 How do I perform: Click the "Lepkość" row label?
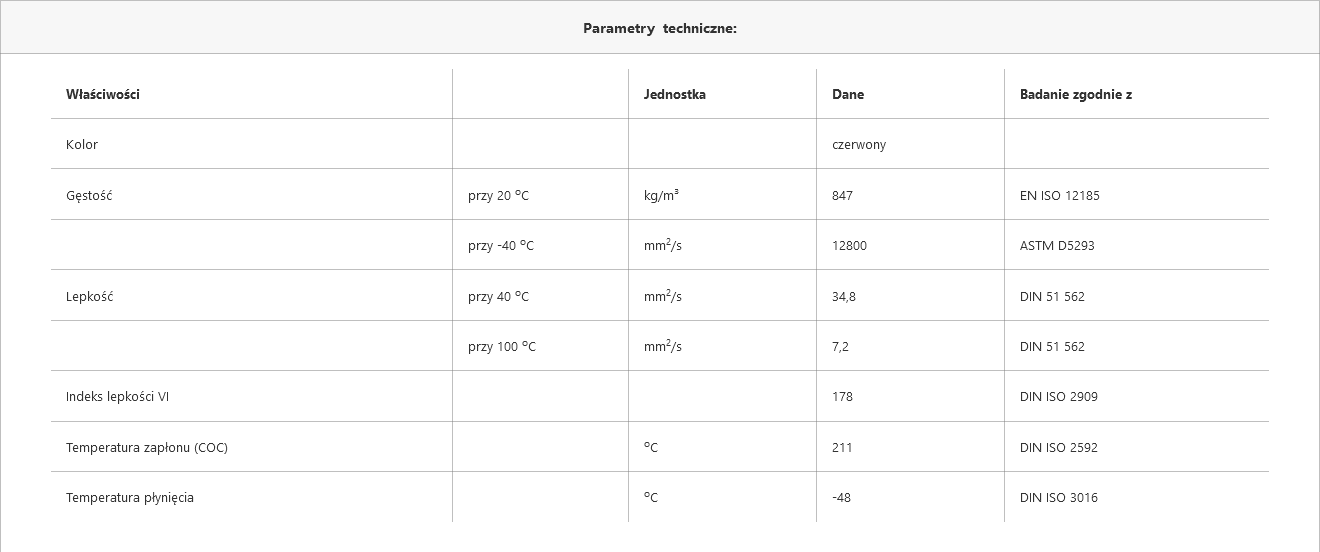tap(89, 296)
